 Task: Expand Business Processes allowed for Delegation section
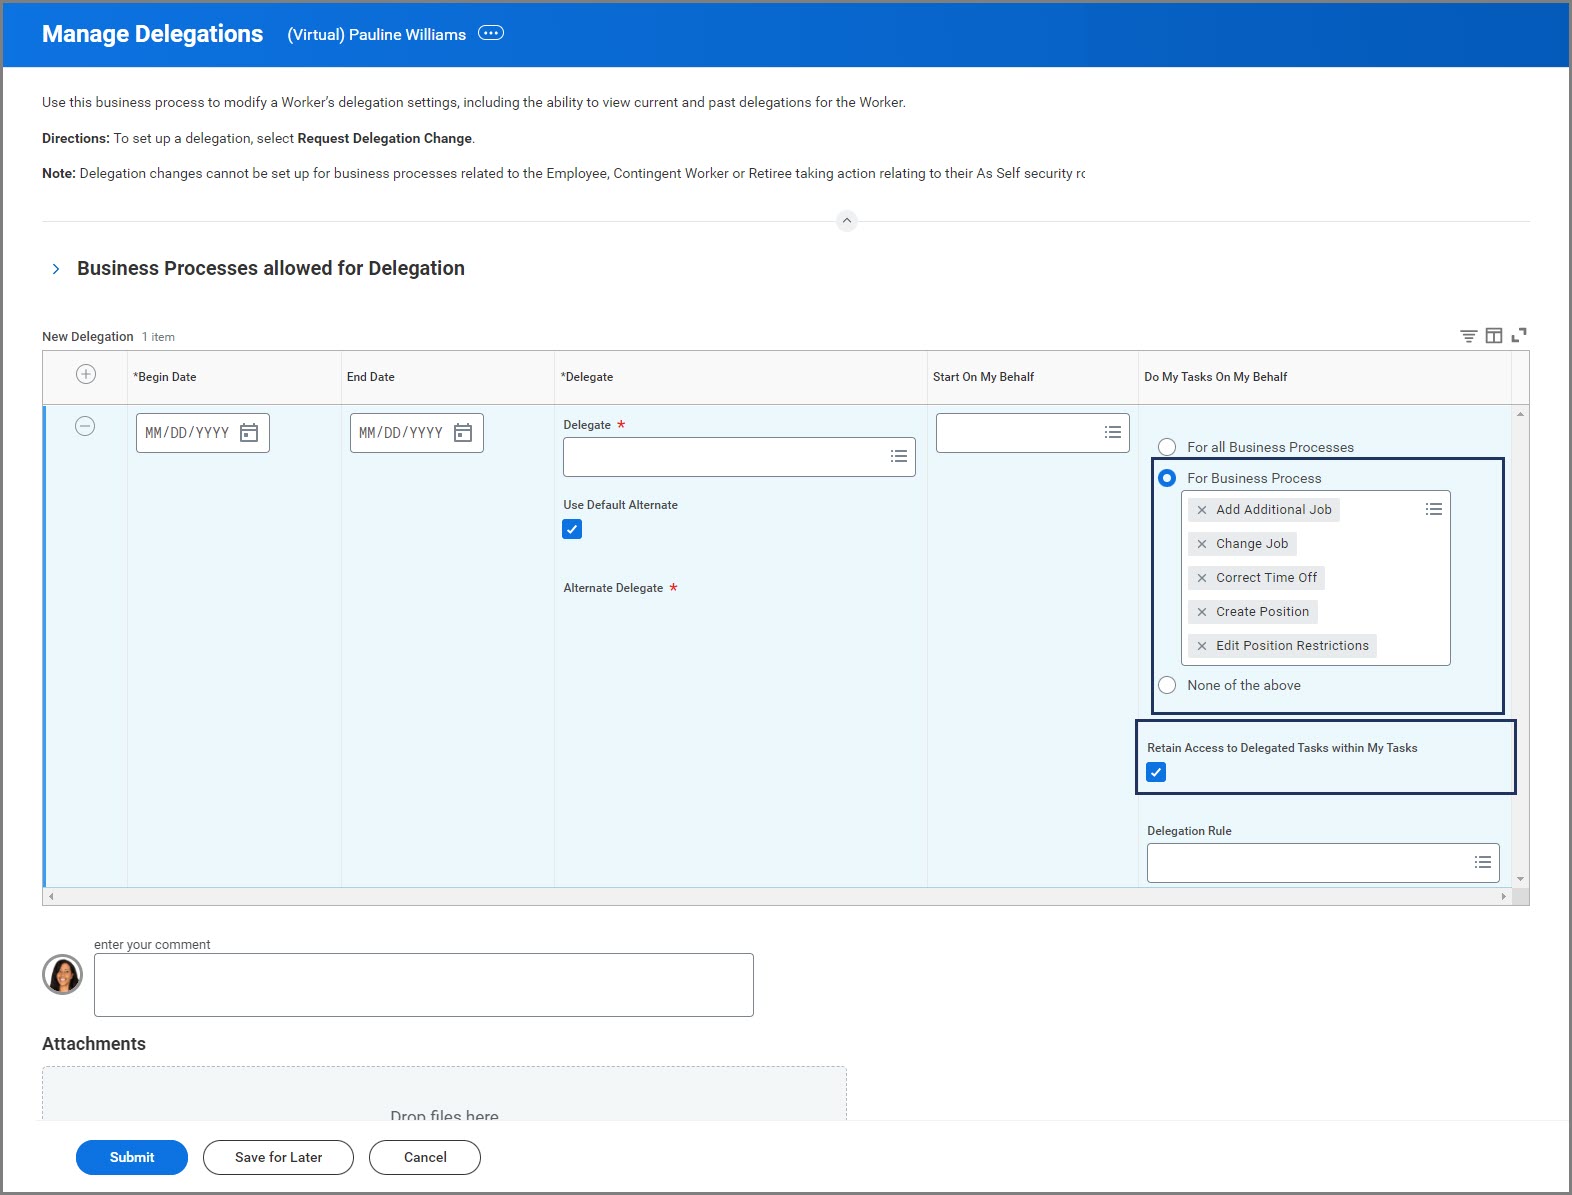(56, 269)
